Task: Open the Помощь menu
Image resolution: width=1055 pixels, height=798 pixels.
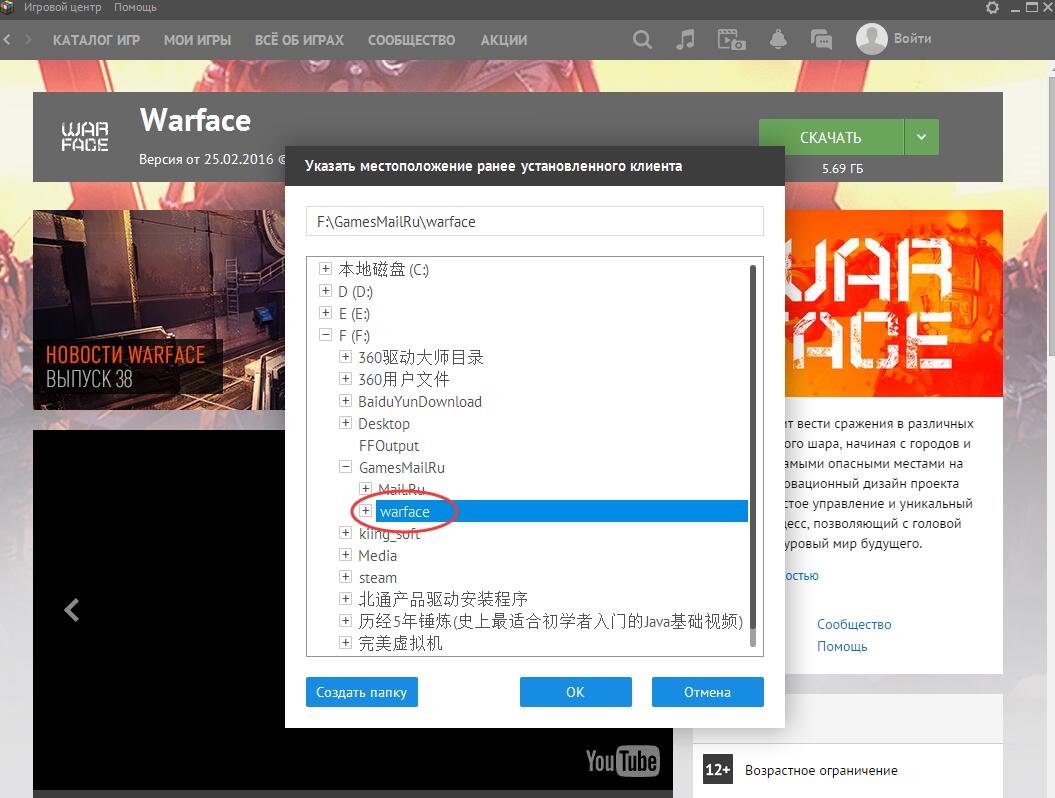Action: [x=135, y=7]
